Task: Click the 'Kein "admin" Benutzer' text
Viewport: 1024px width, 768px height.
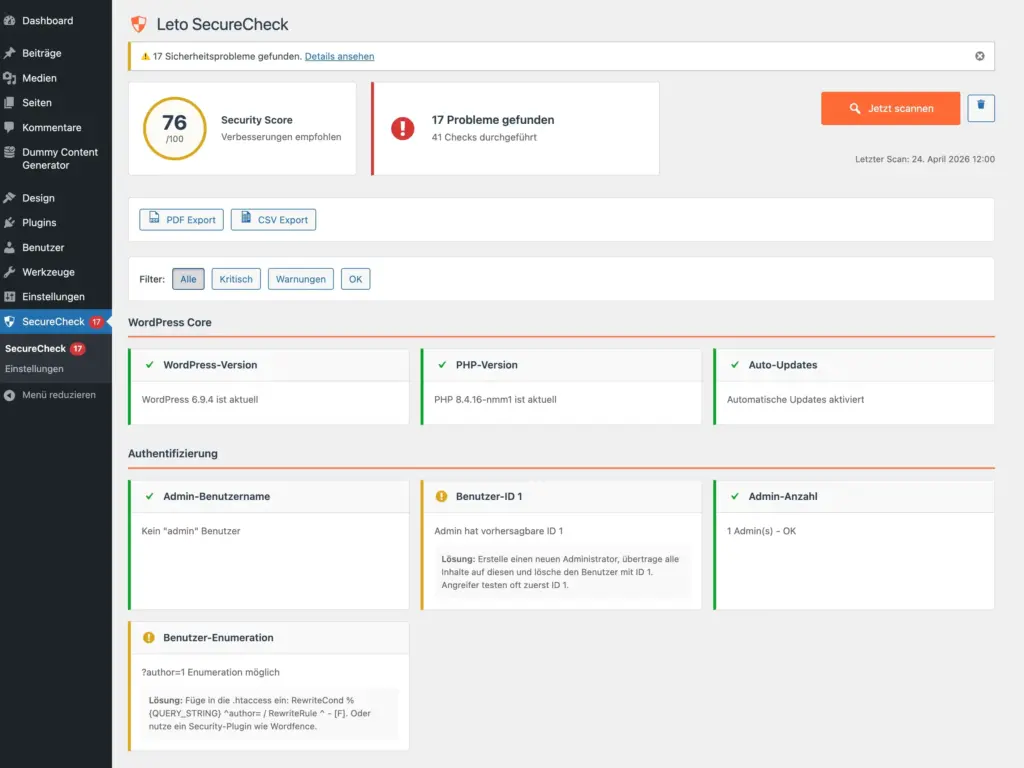Action: click(191, 531)
